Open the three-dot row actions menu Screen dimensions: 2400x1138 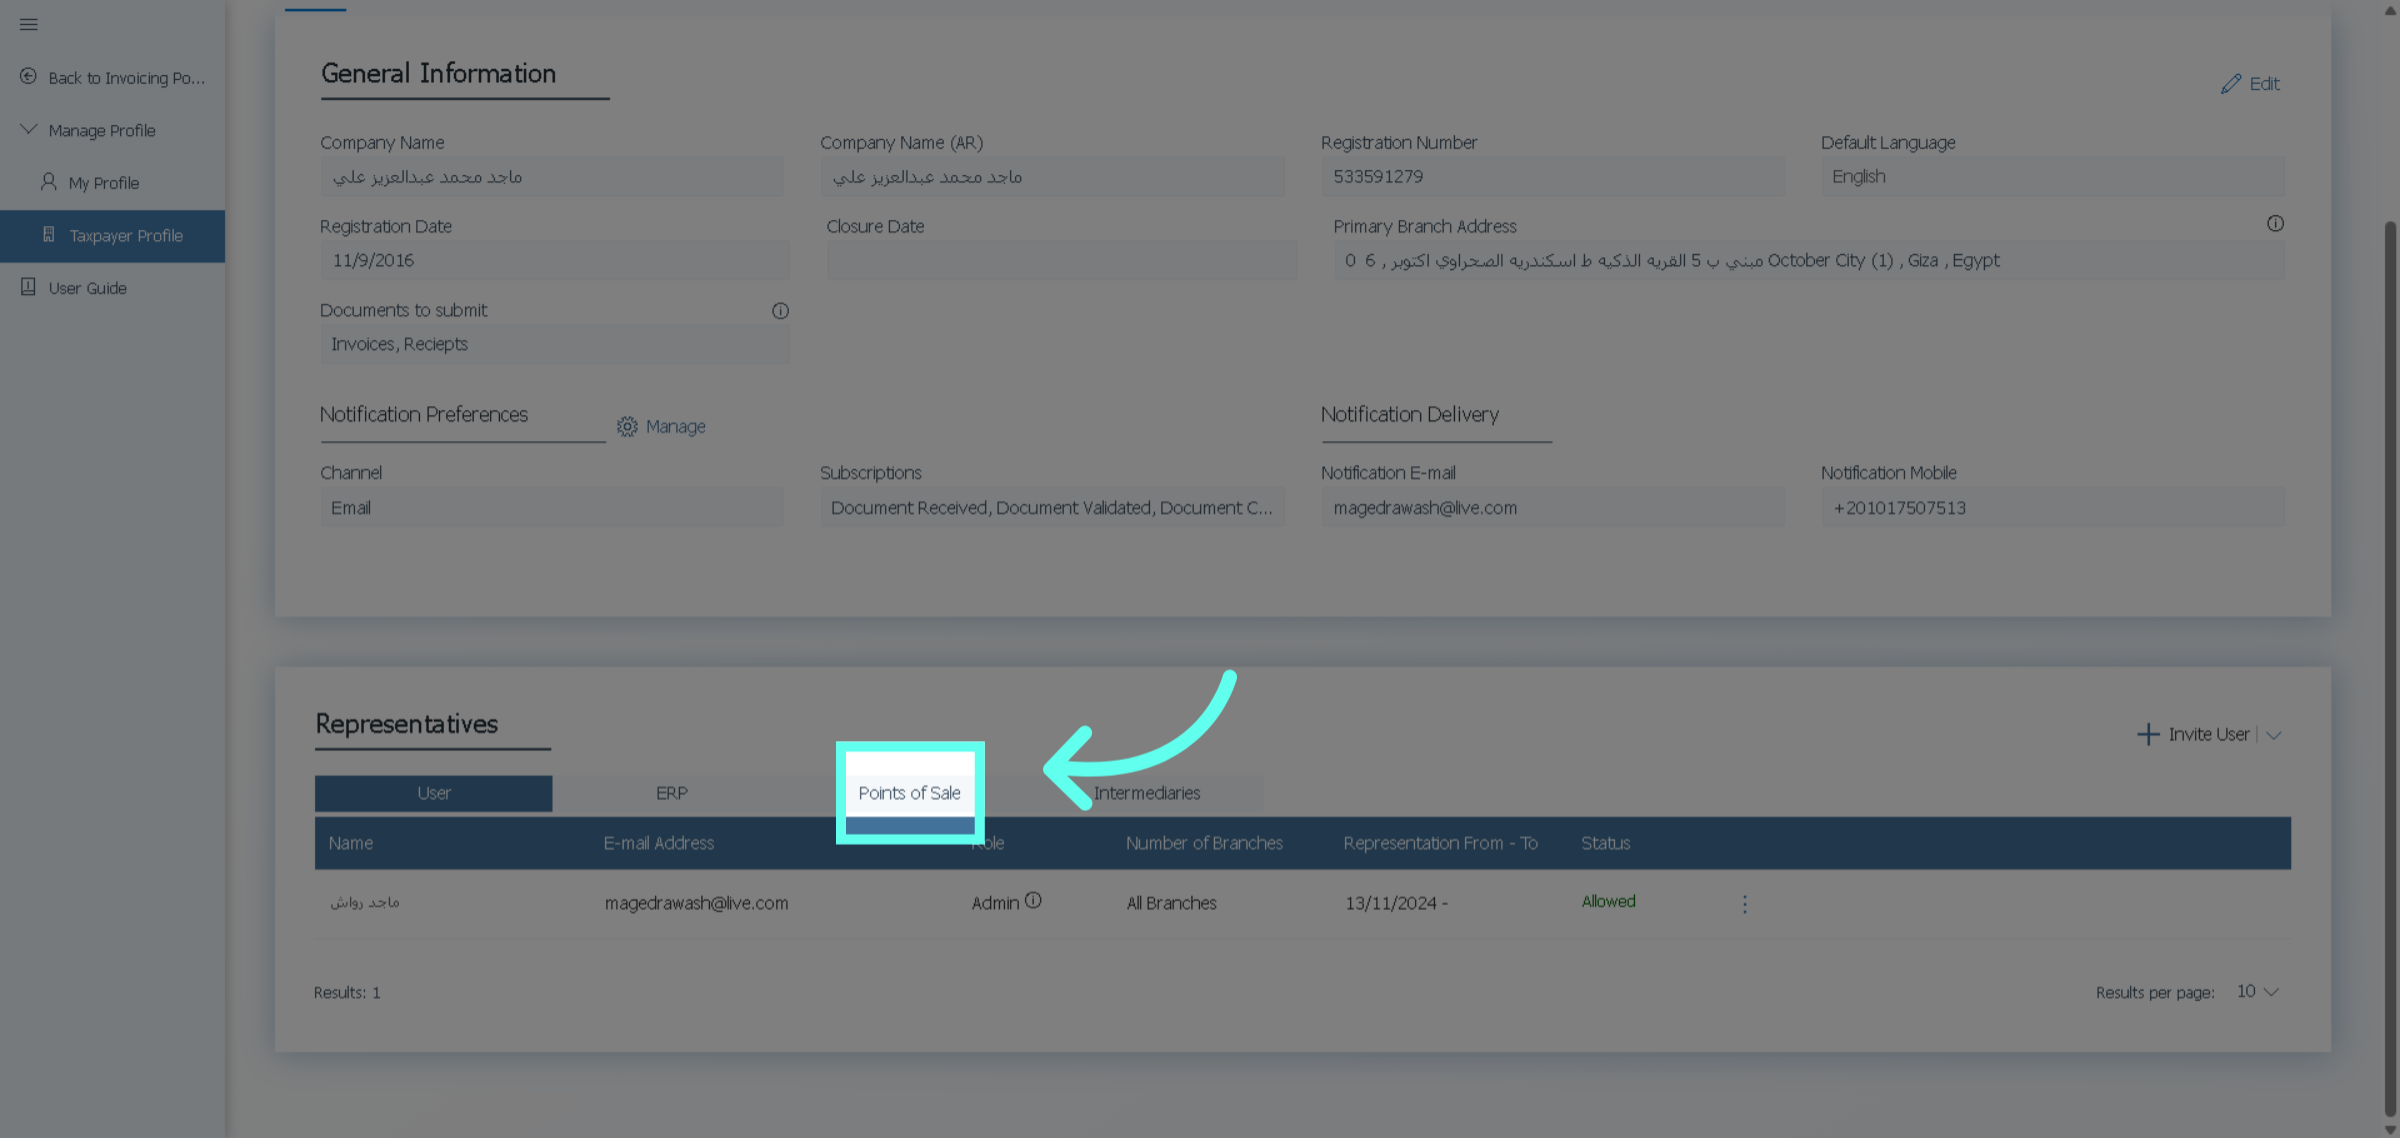1744,904
